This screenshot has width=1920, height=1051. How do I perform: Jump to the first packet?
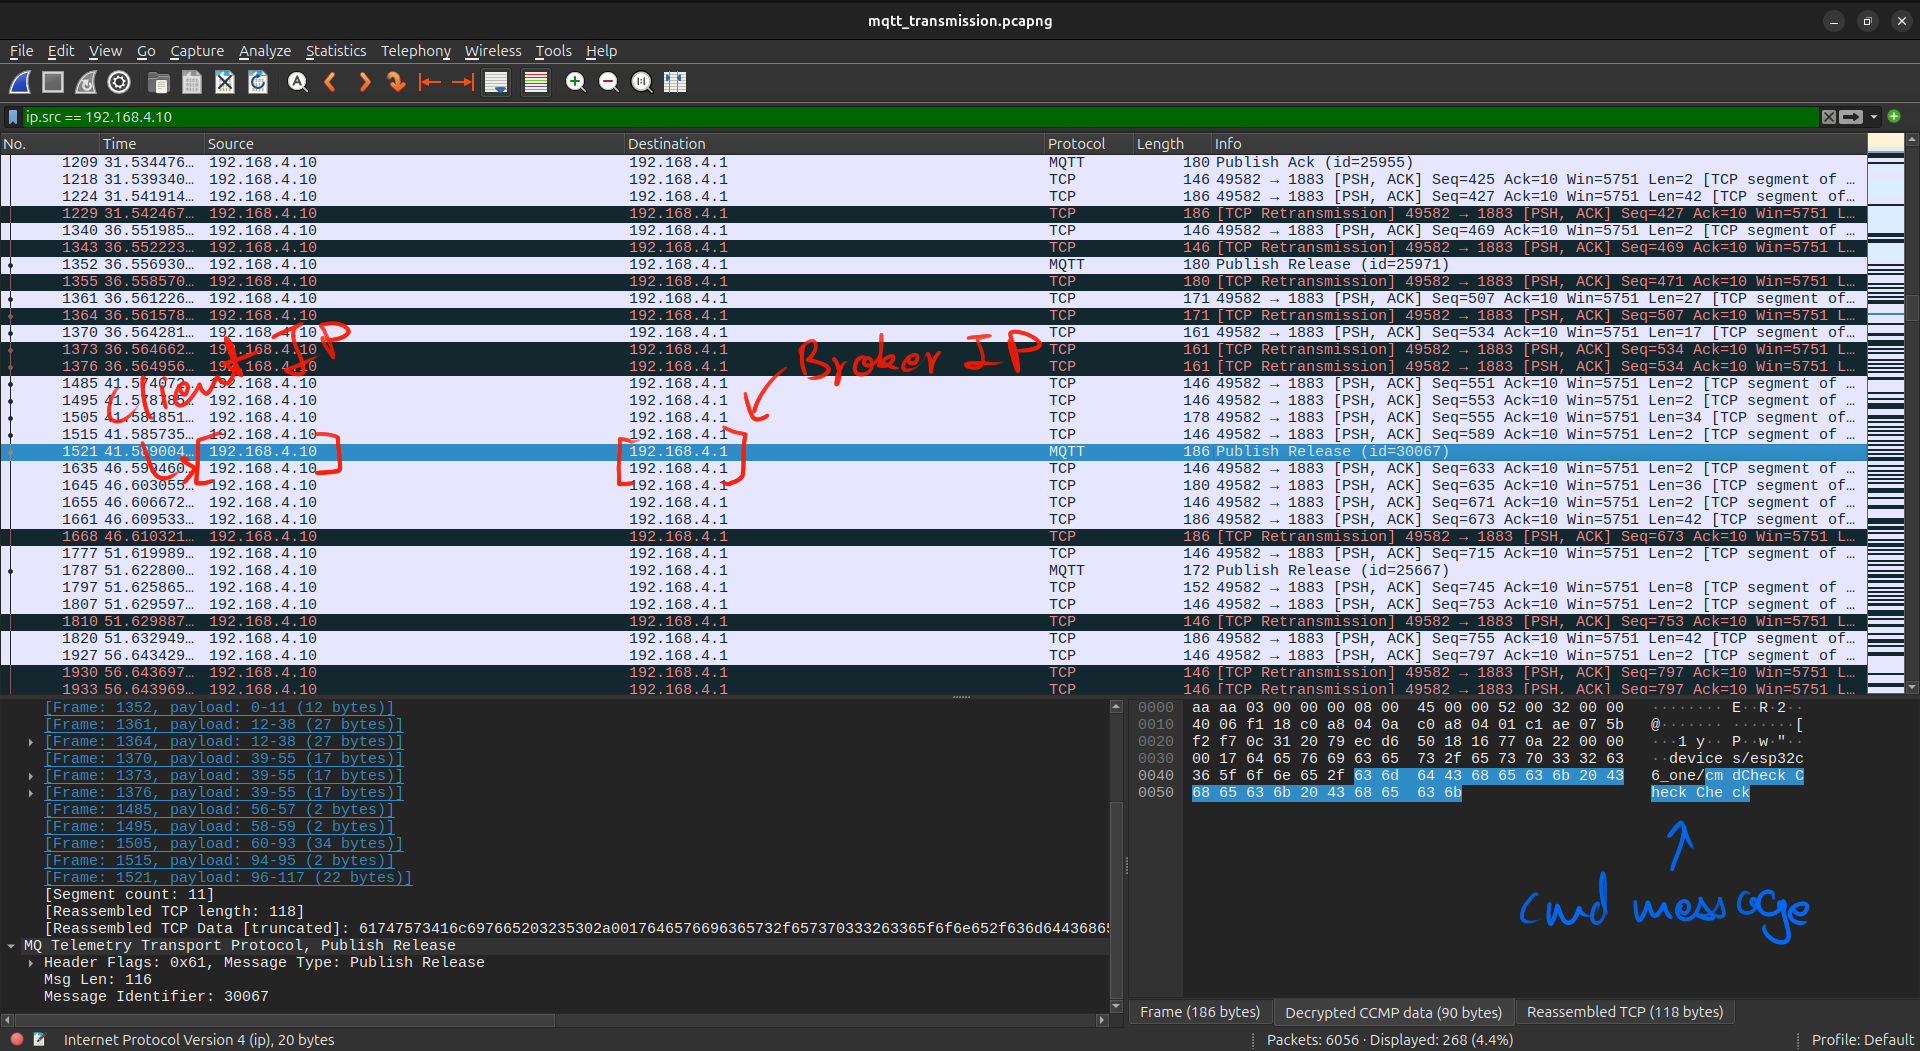(430, 83)
